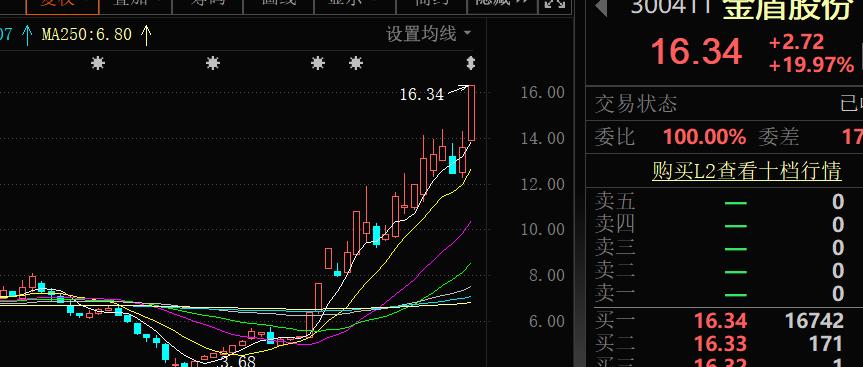The height and width of the screenshot is (367, 863).
Task: Click the 卖一 order book row label
Action: 615,294
